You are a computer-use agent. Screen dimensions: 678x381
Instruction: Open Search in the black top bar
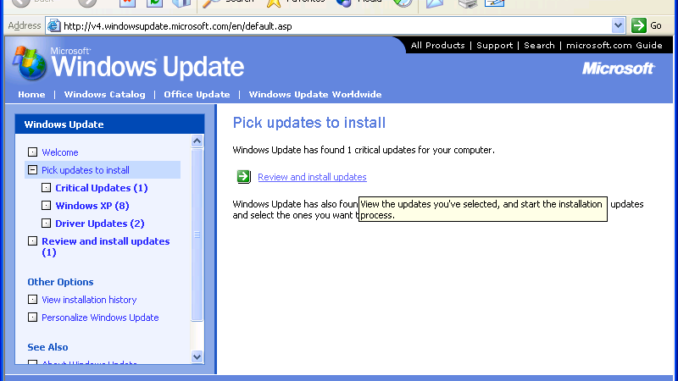(x=539, y=45)
